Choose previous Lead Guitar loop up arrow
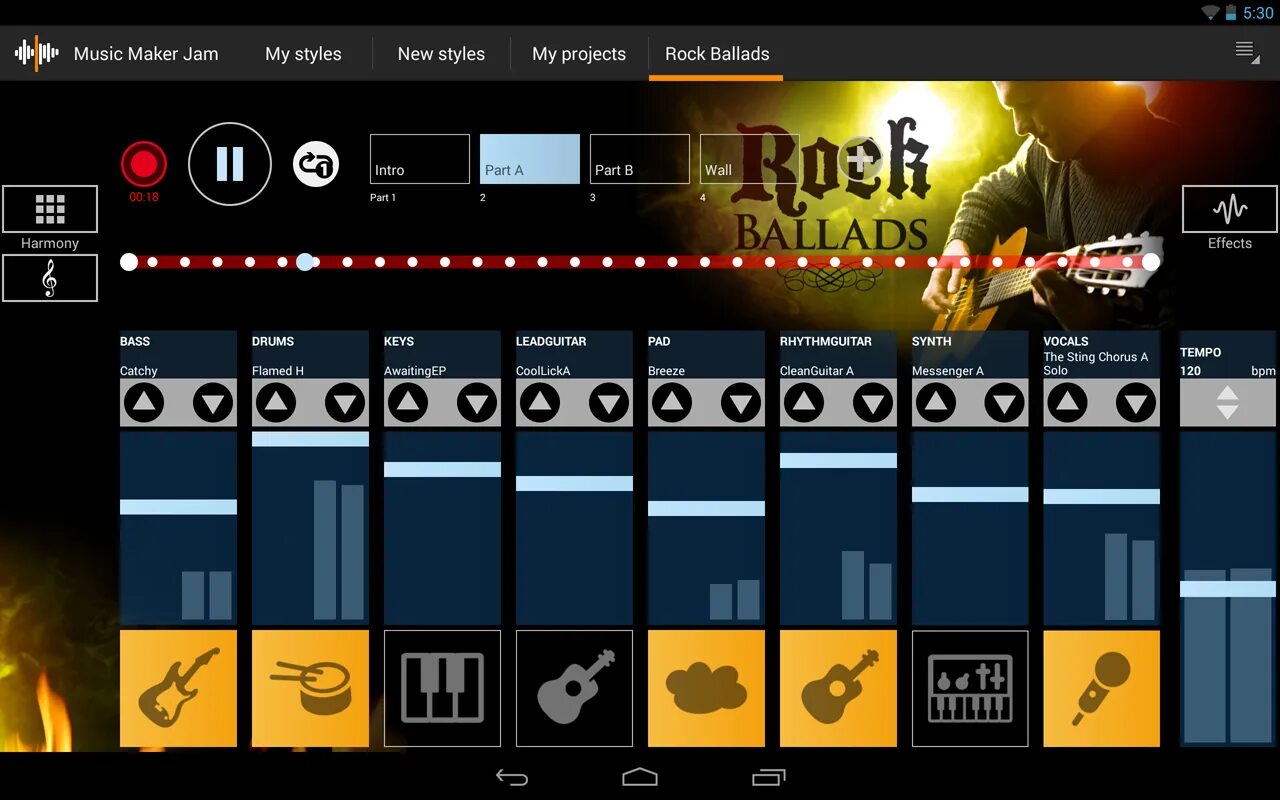 pyautogui.click(x=540, y=403)
